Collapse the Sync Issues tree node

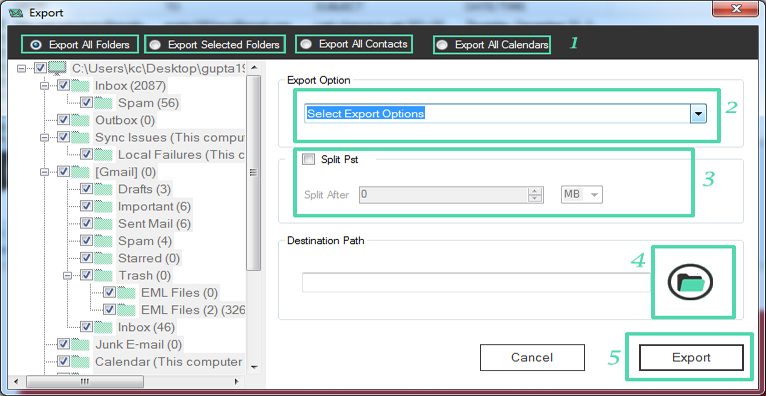[44, 138]
